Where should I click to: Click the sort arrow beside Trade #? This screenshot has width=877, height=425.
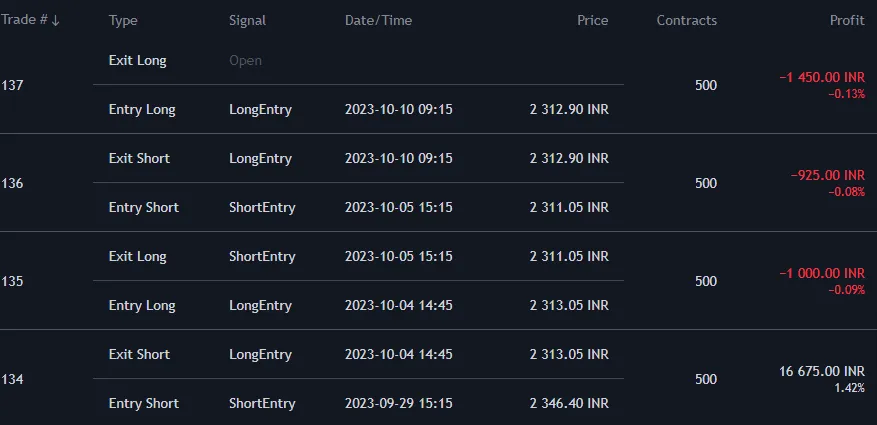[x=55, y=21]
